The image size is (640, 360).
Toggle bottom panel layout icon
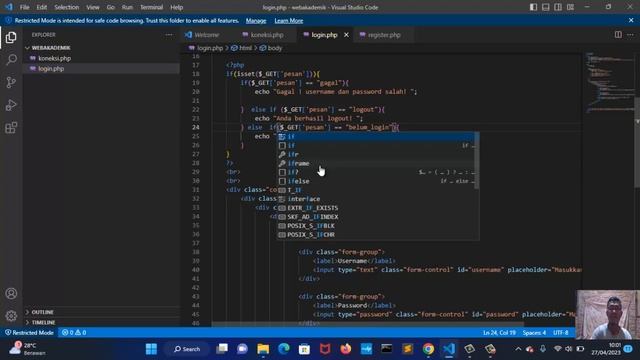(x=546, y=7)
